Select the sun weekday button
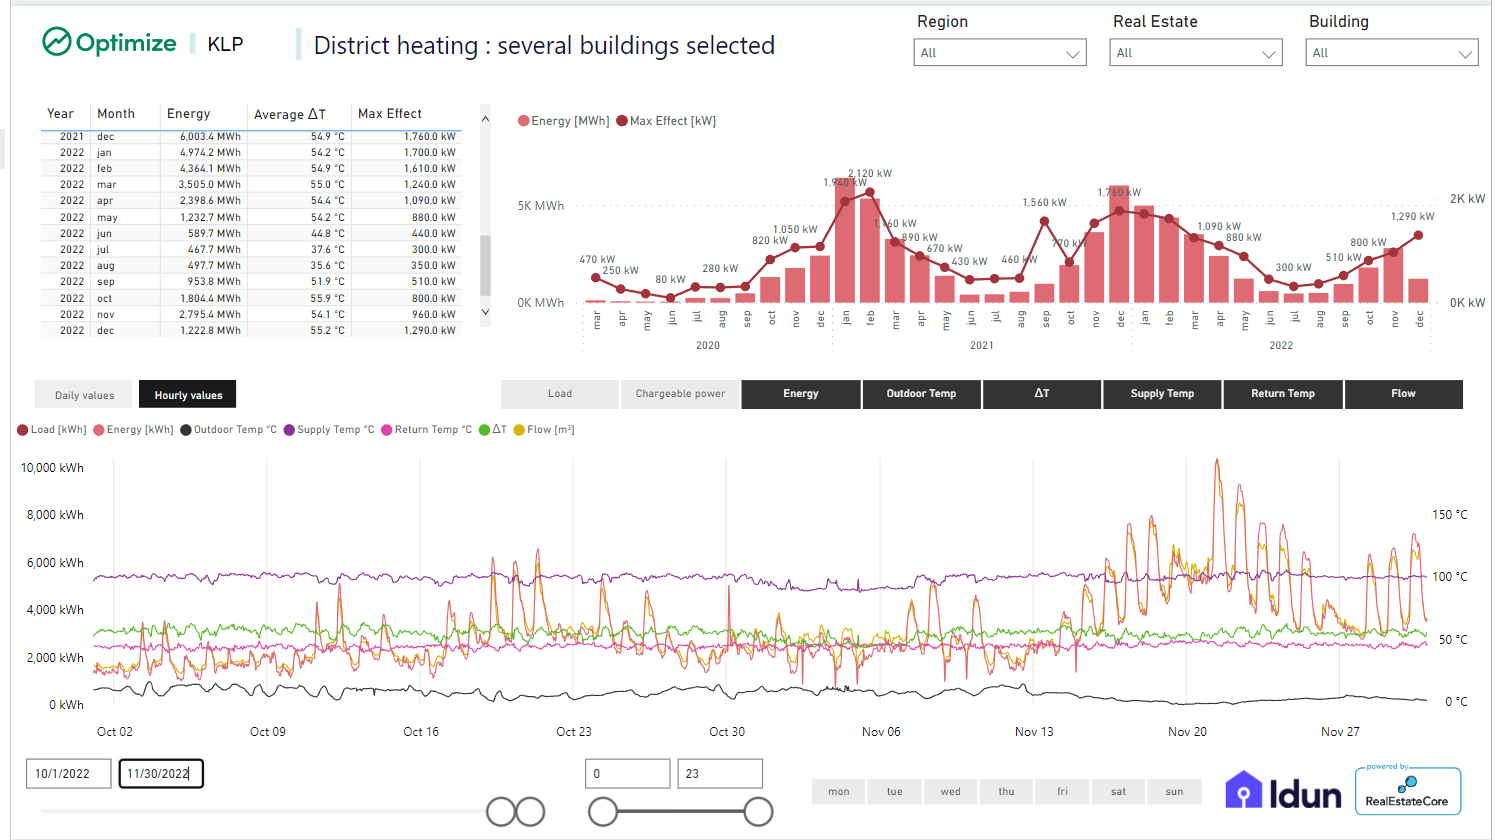The width and height of the screenshot is (1495, 840). pyautogui.click(x=1174, y=792)
